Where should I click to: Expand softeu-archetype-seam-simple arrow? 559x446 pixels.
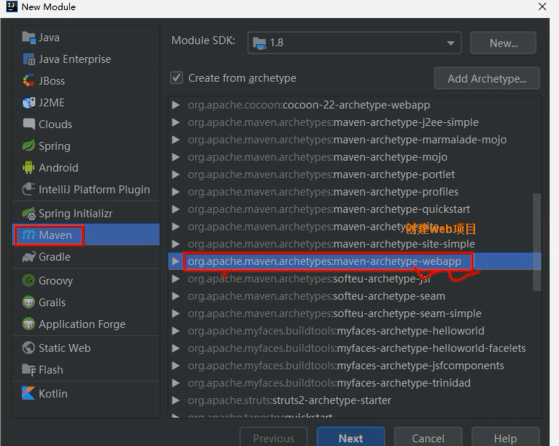pyautogui.click(x=175, y=313)
